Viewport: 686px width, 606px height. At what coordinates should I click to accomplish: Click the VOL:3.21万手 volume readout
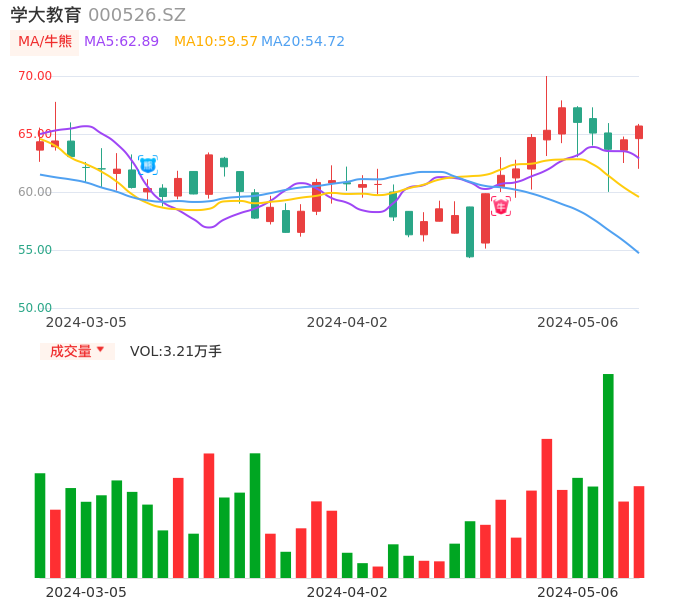tap(175, 351)
